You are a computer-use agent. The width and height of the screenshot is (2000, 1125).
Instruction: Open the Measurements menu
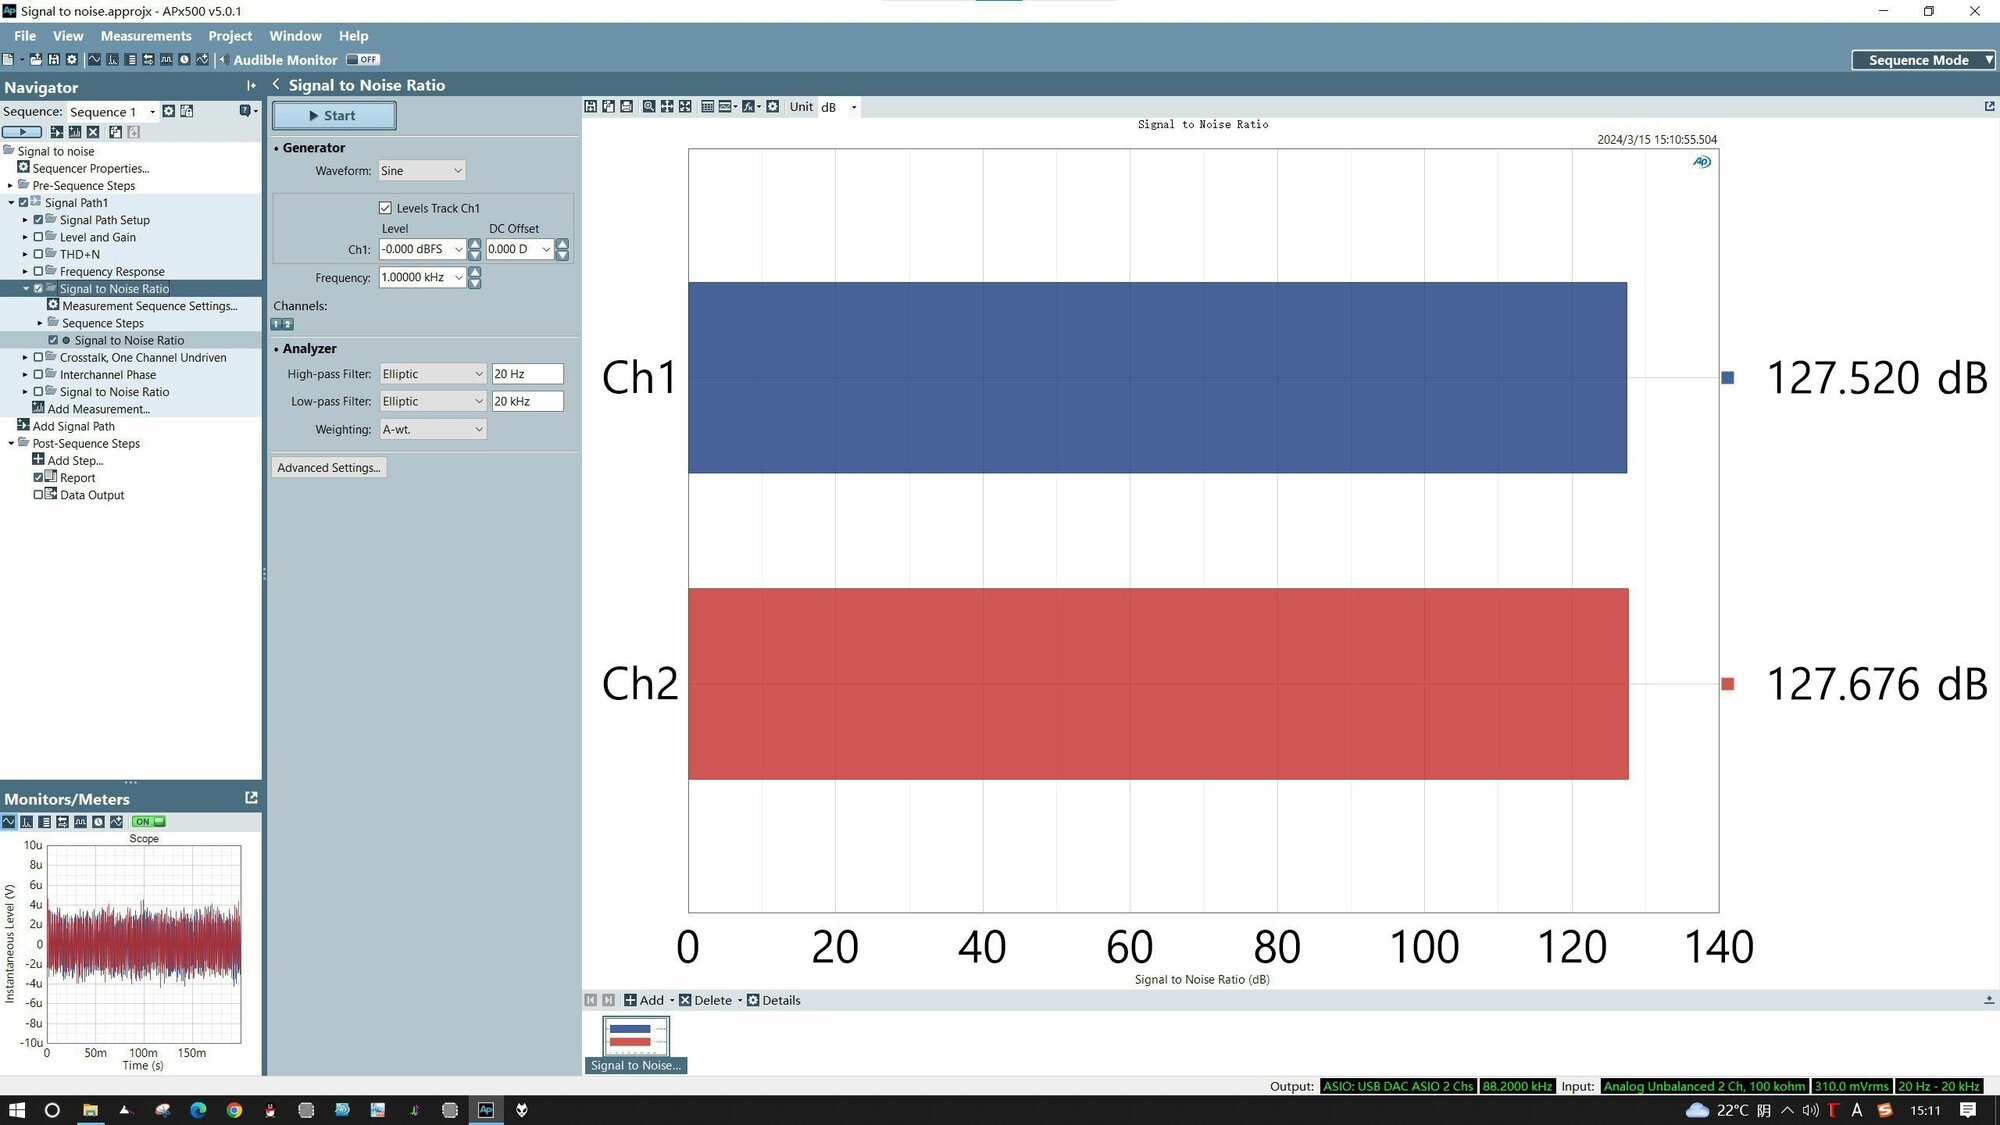(x=146, y=36)
